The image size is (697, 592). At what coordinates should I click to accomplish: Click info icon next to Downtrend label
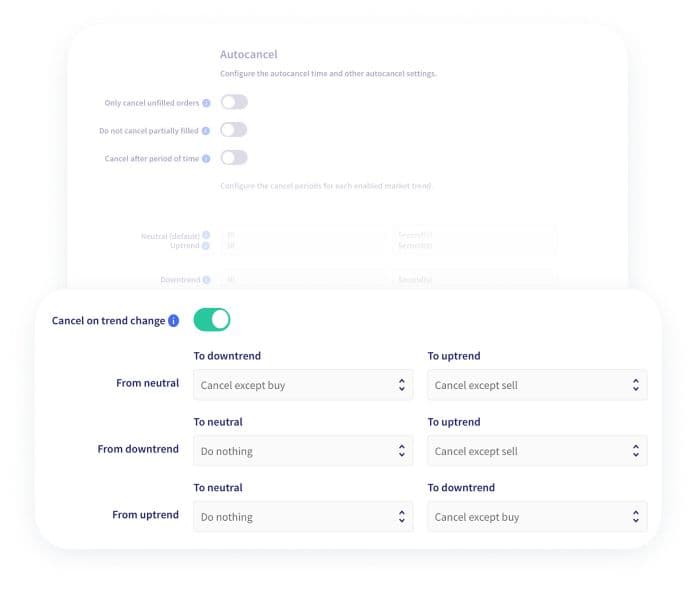(x=206, y=280)
